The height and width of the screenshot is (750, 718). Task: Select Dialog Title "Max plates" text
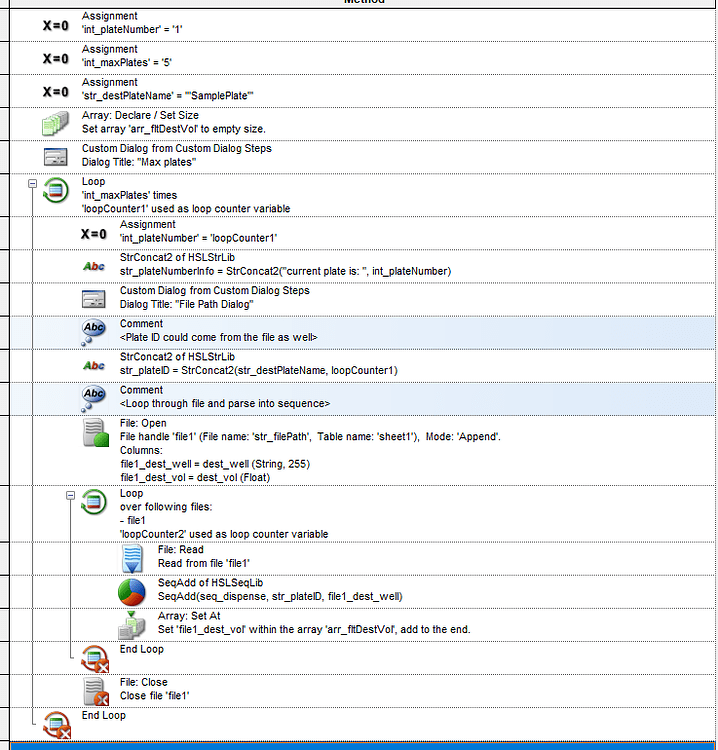pos(139,162)
